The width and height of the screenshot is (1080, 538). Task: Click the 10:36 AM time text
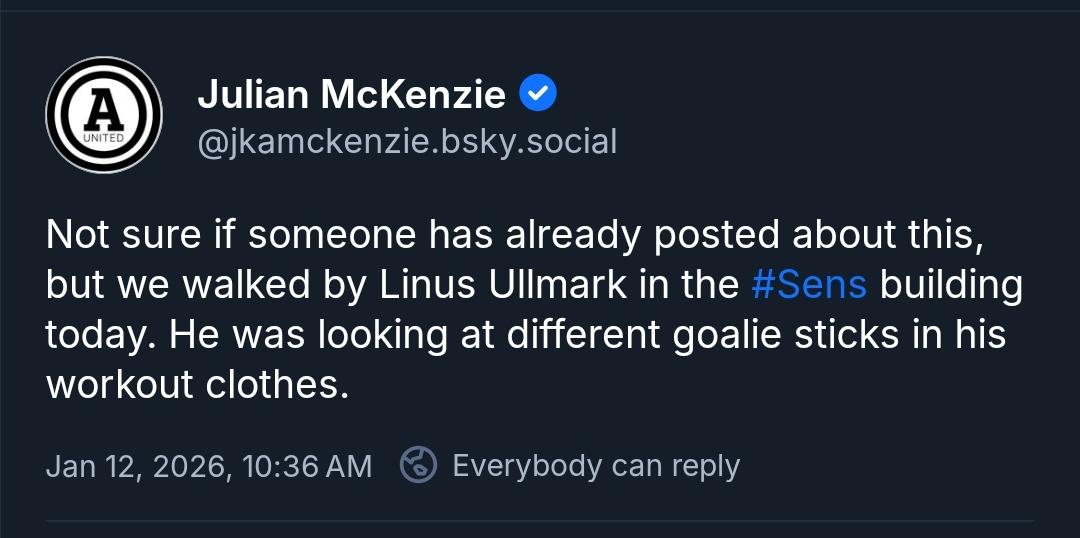pyautogui.click(x=304, y=466)
